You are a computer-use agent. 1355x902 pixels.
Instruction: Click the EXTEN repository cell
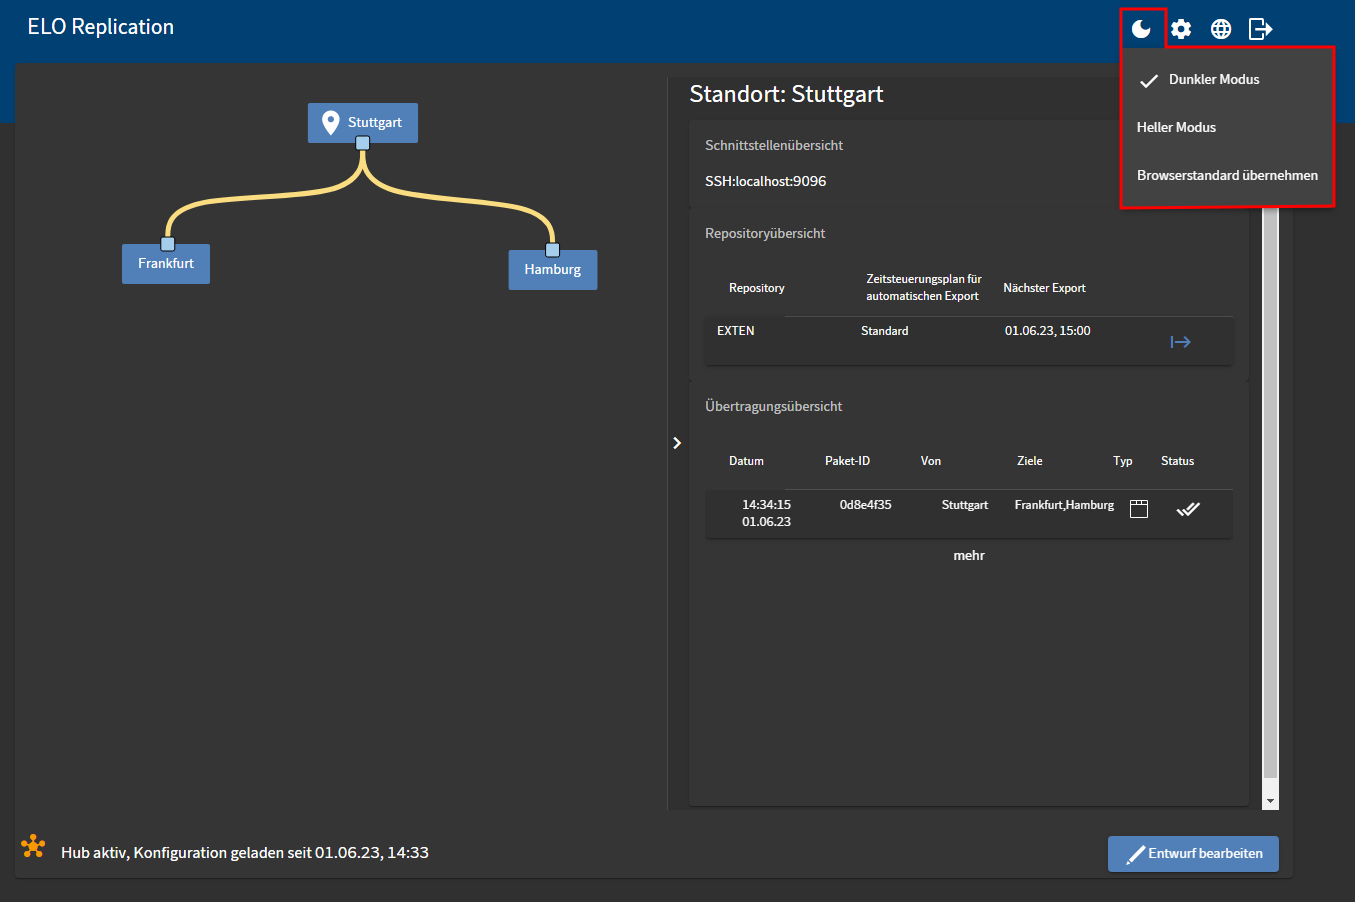(x=736, y=331)
